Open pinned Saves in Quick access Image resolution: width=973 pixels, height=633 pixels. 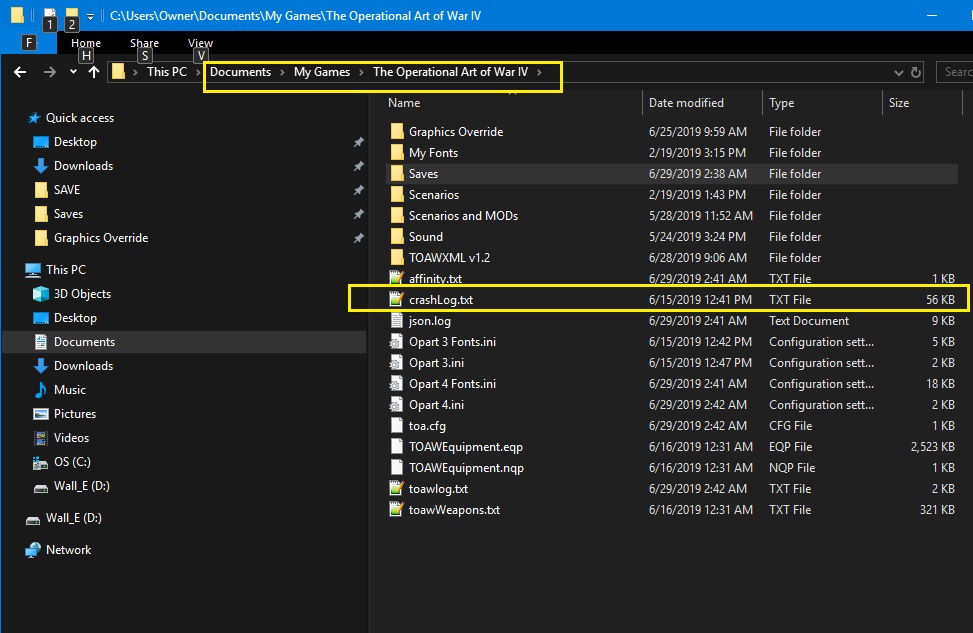click(x=68, y=214)
